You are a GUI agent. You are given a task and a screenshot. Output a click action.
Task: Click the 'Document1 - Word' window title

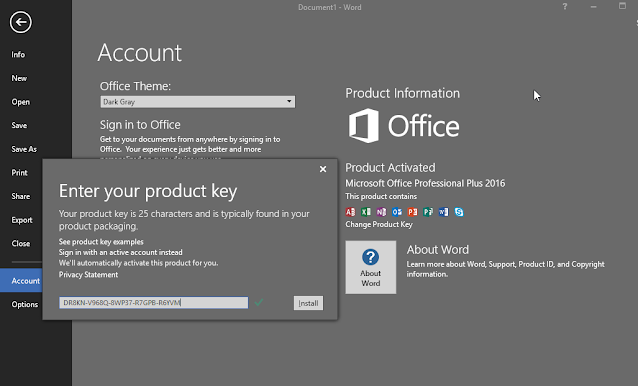[x=330, y=7]
